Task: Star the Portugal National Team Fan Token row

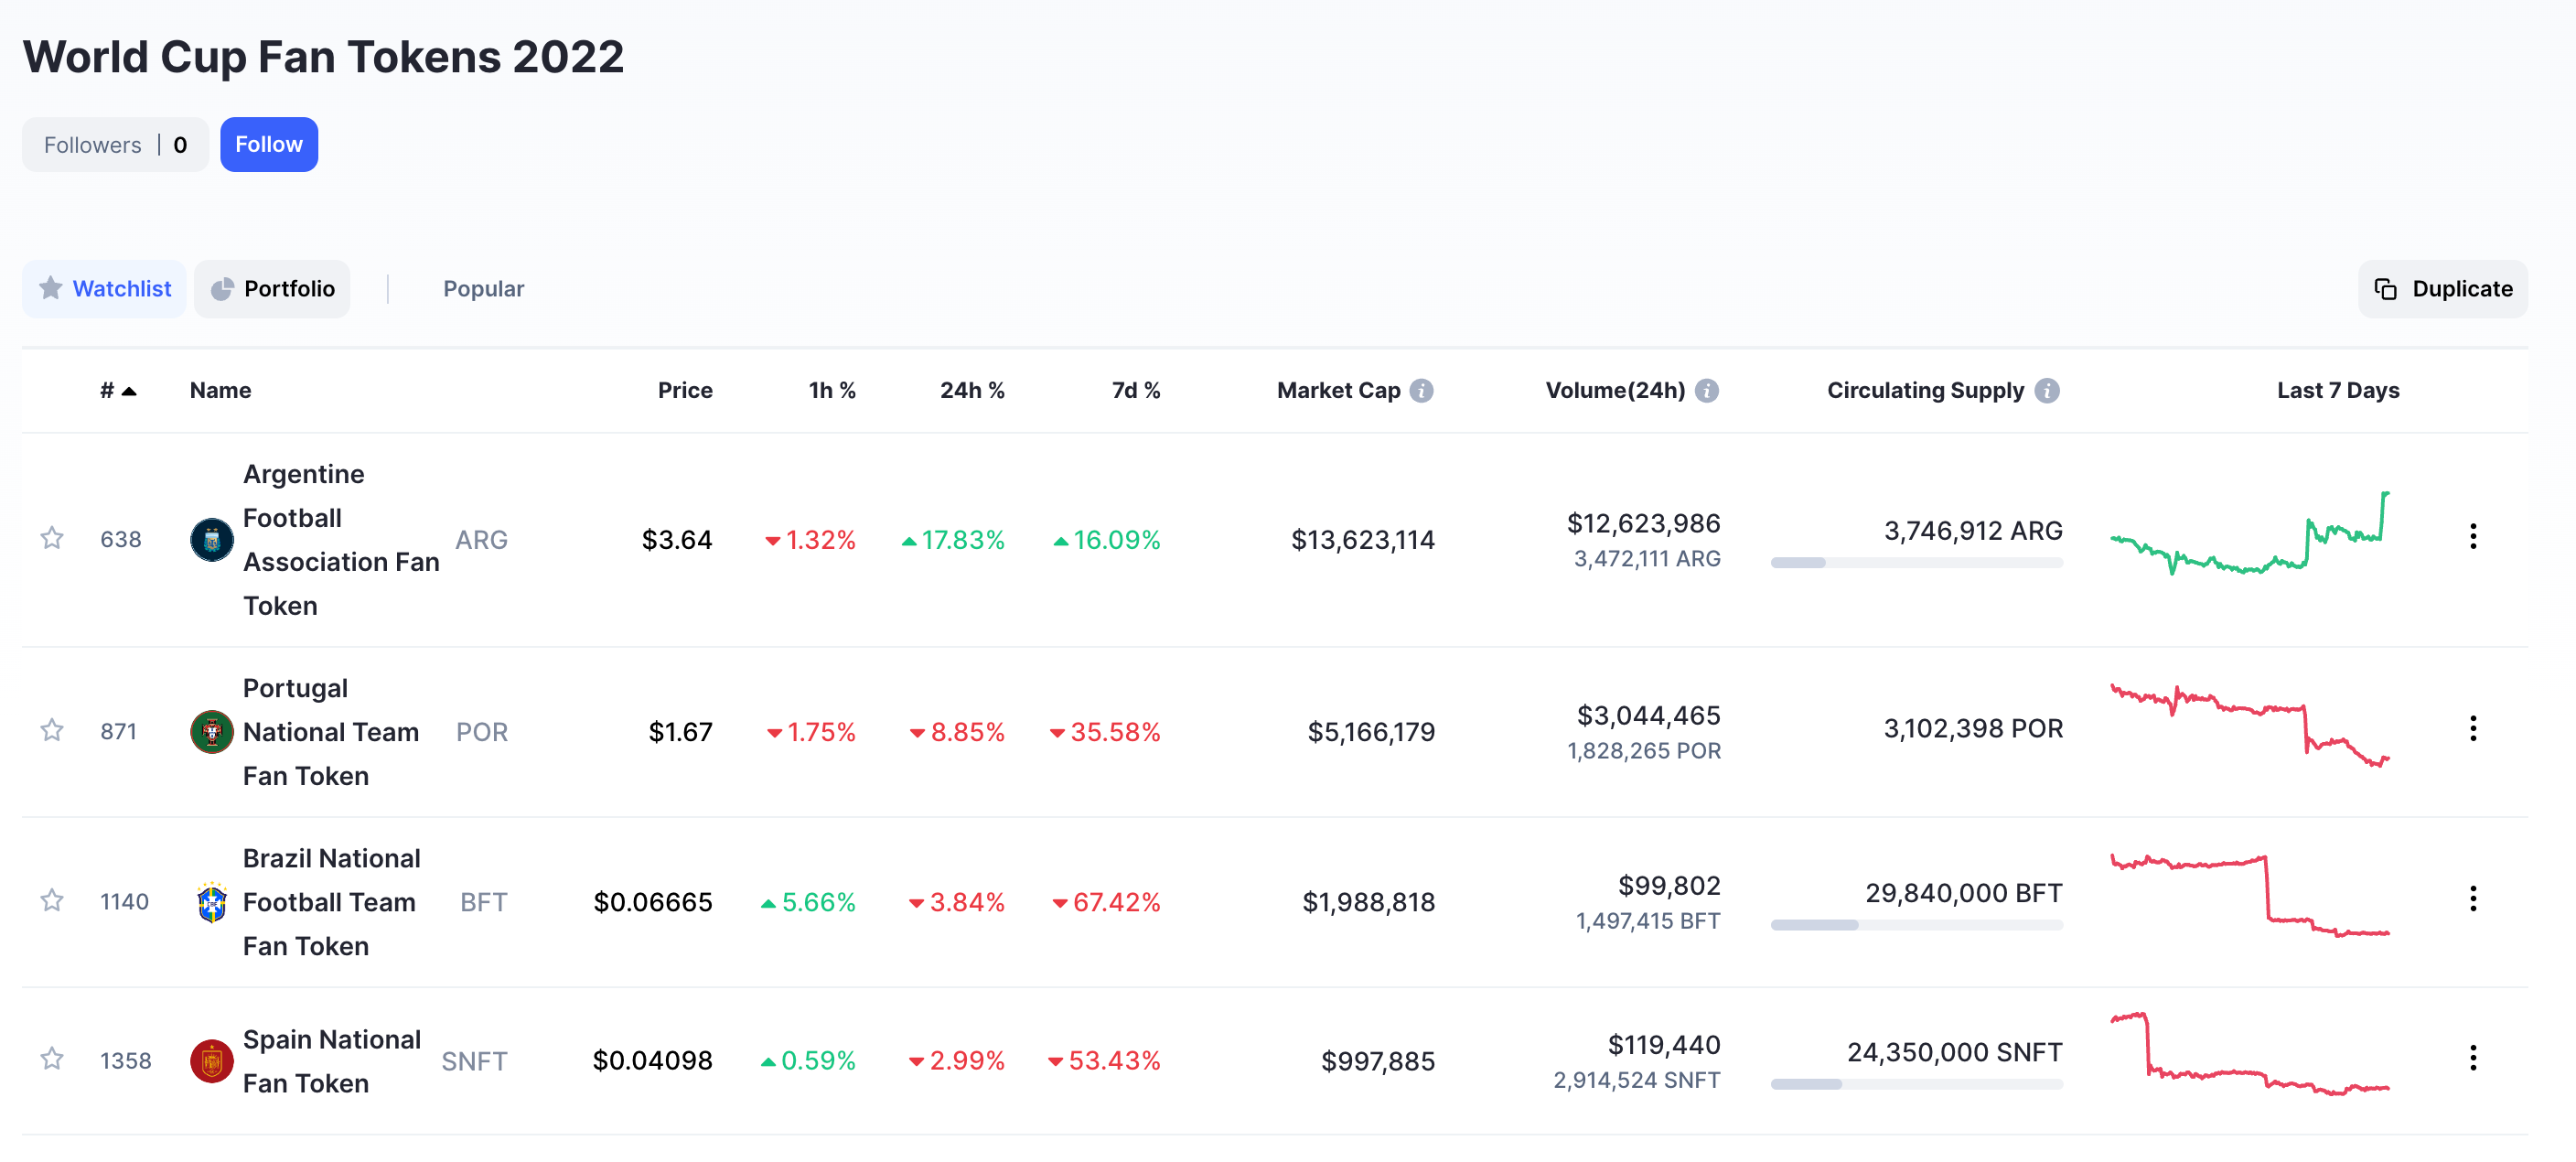Action: 52,731
